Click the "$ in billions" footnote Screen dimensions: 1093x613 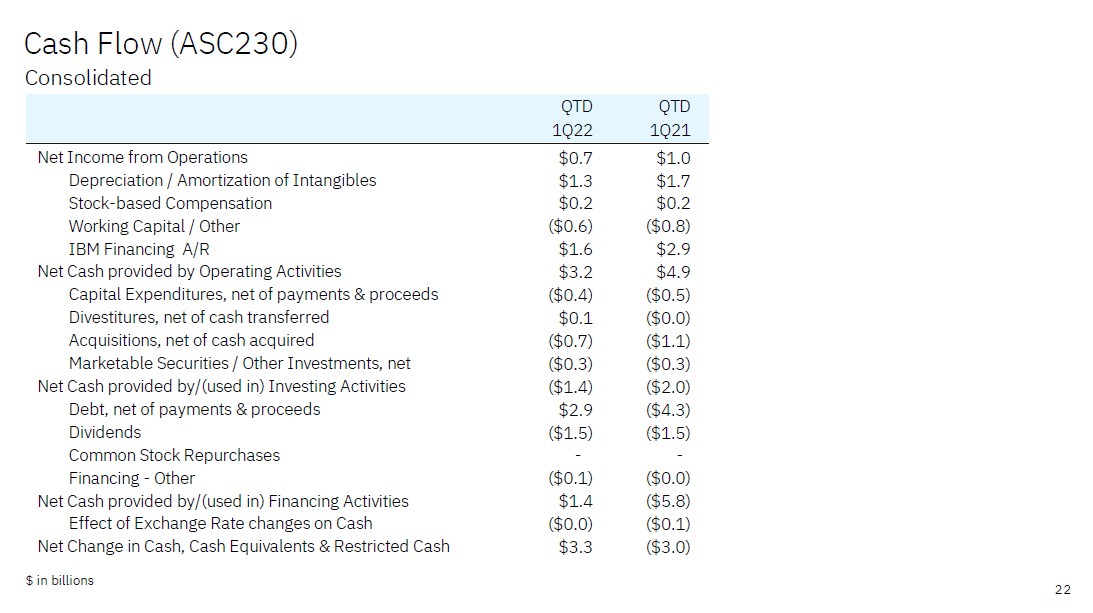pos(59,580)
